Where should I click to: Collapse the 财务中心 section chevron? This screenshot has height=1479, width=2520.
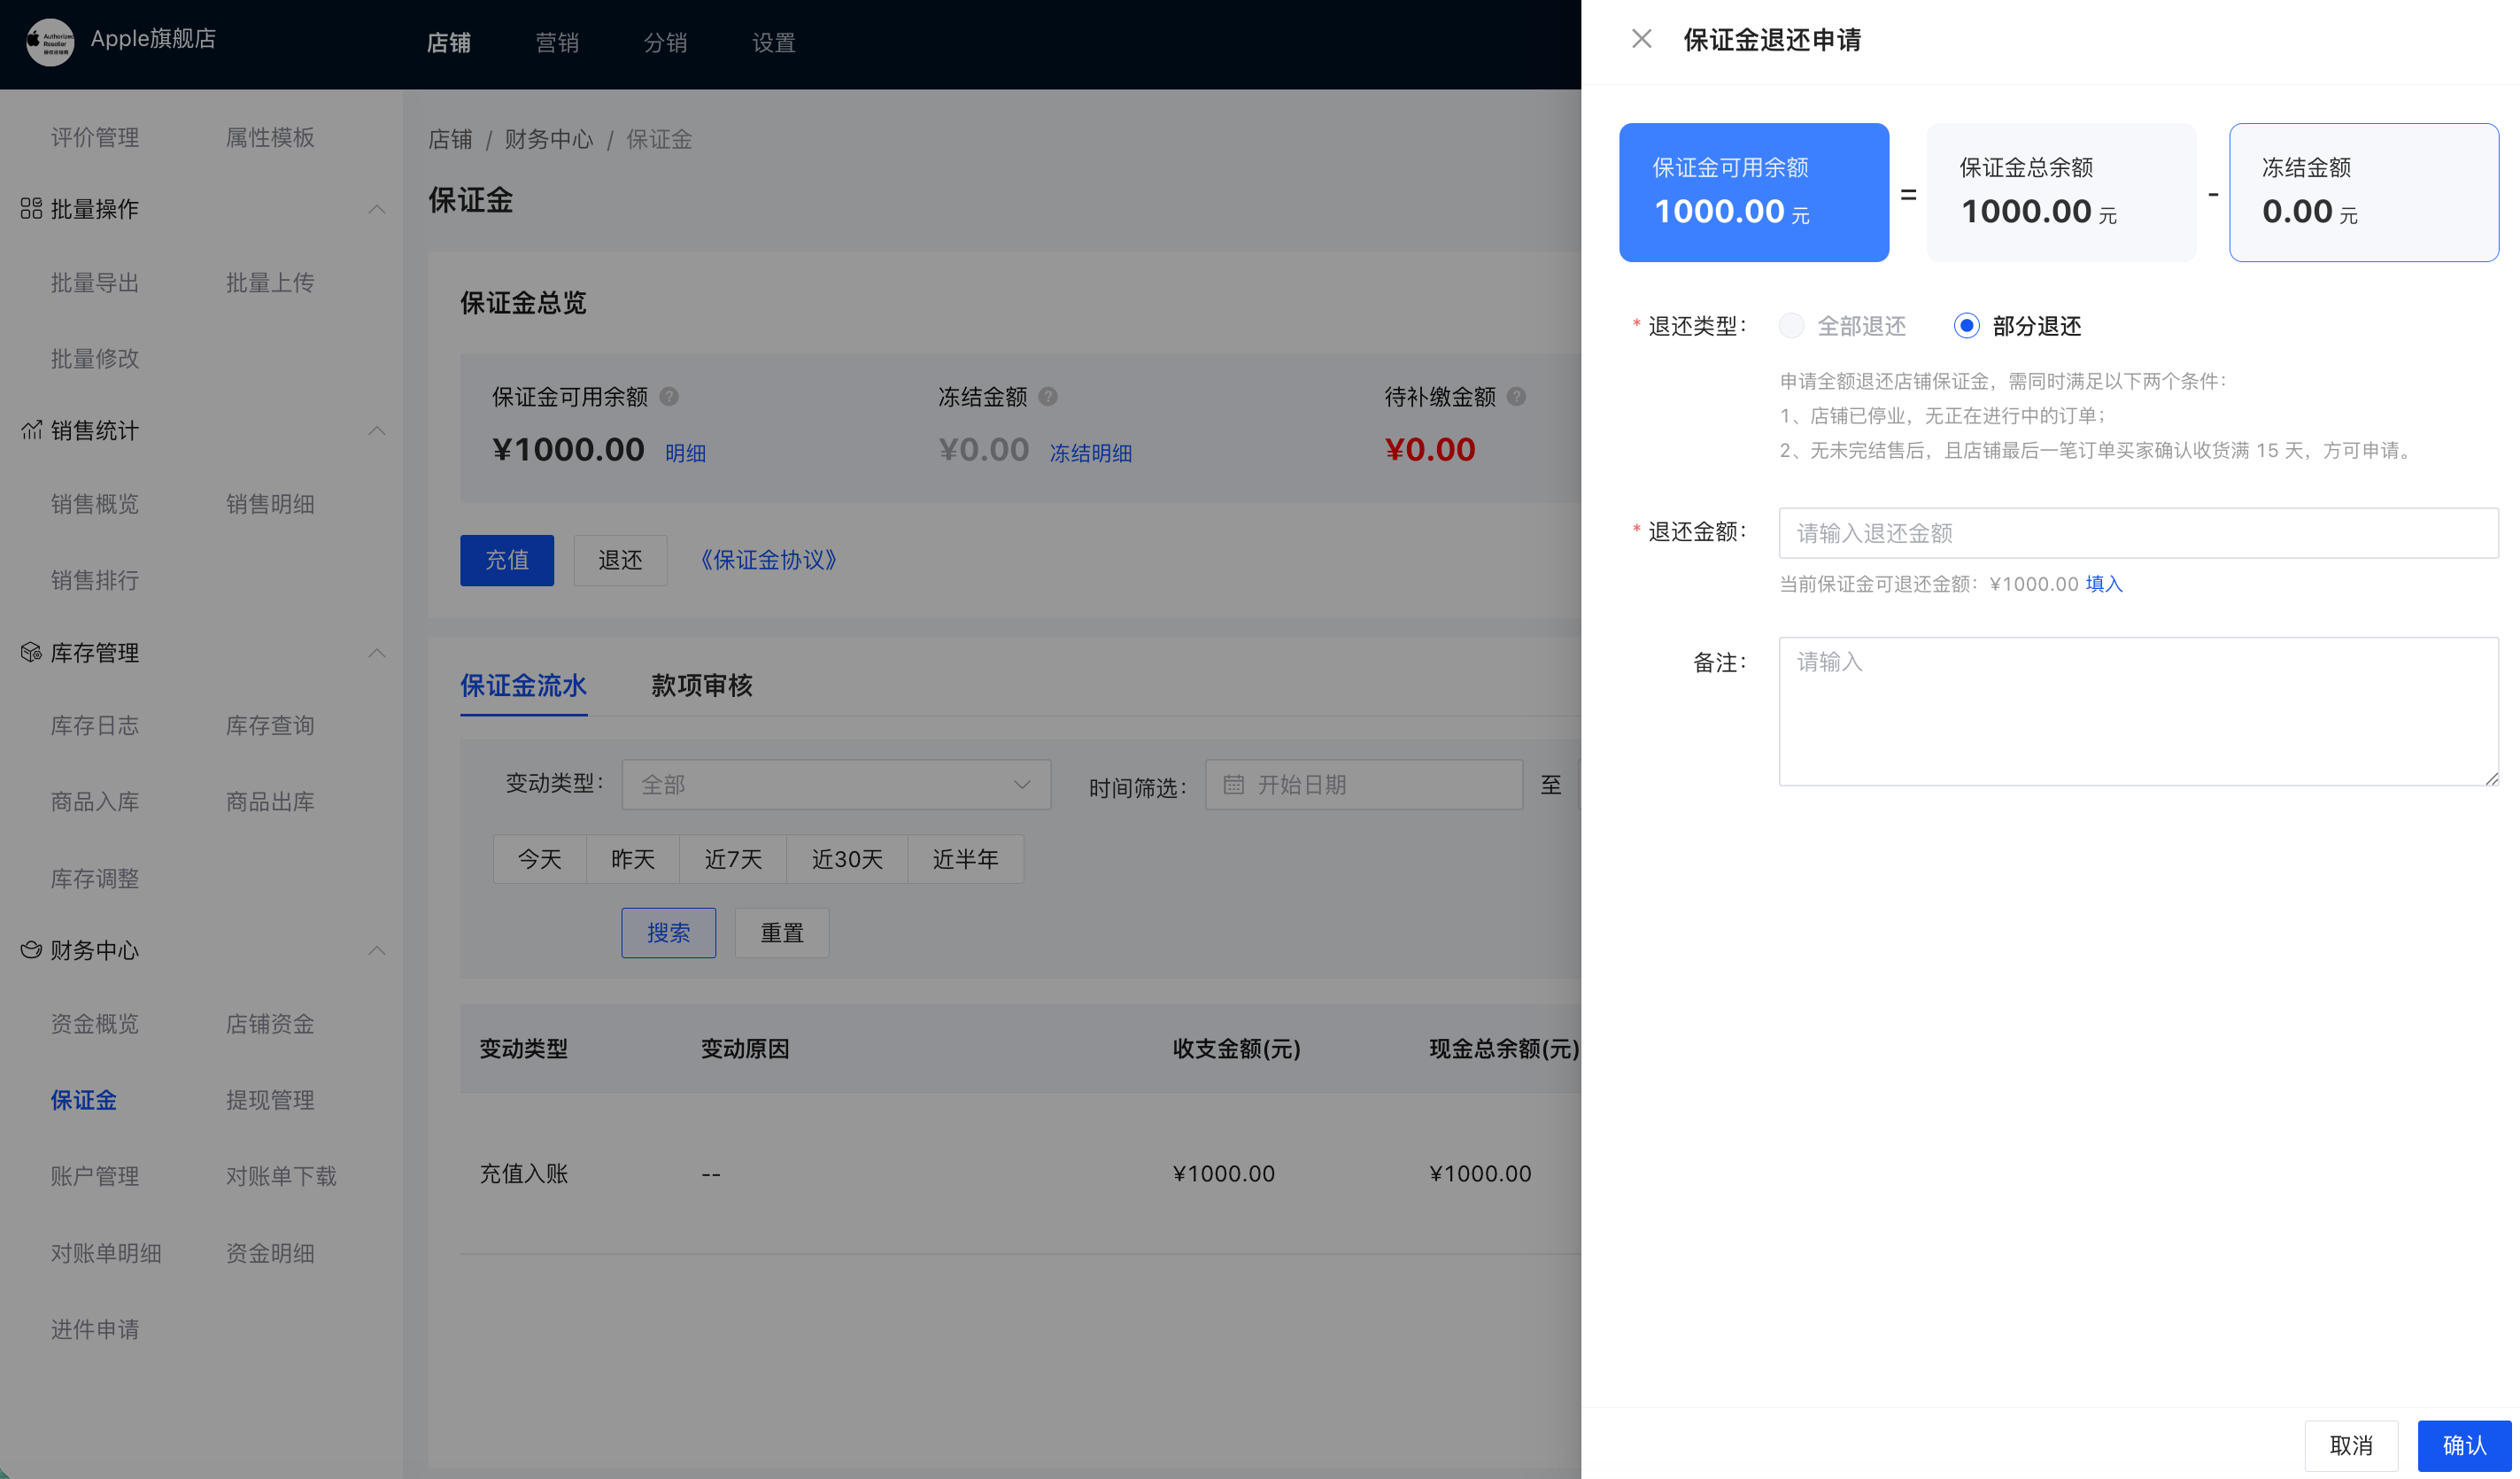[377, 950]
